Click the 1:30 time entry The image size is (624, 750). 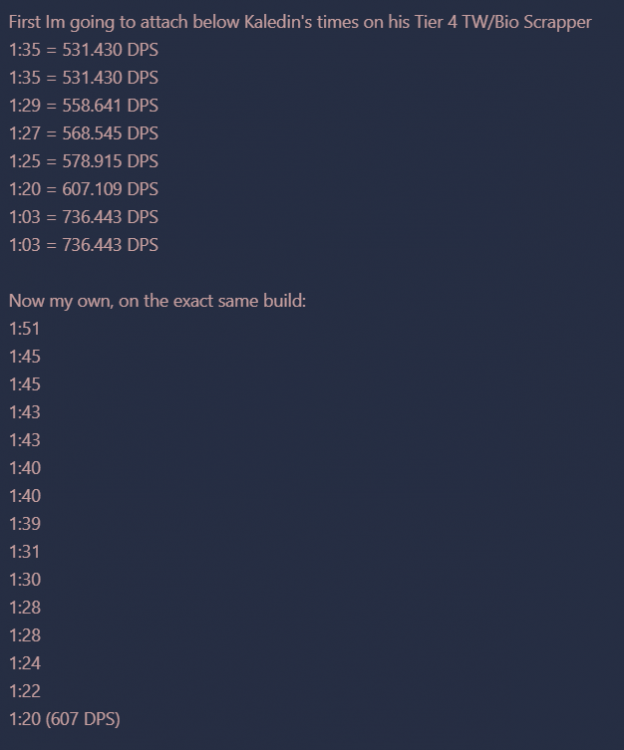pos(24,579)
